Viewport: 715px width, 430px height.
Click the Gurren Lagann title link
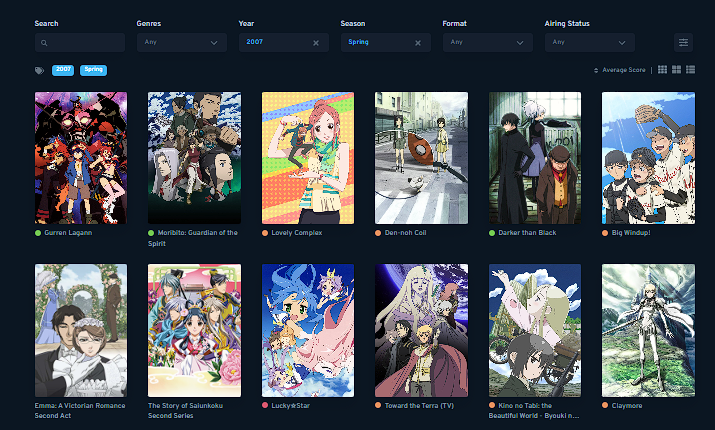click(x=68, y=233)
